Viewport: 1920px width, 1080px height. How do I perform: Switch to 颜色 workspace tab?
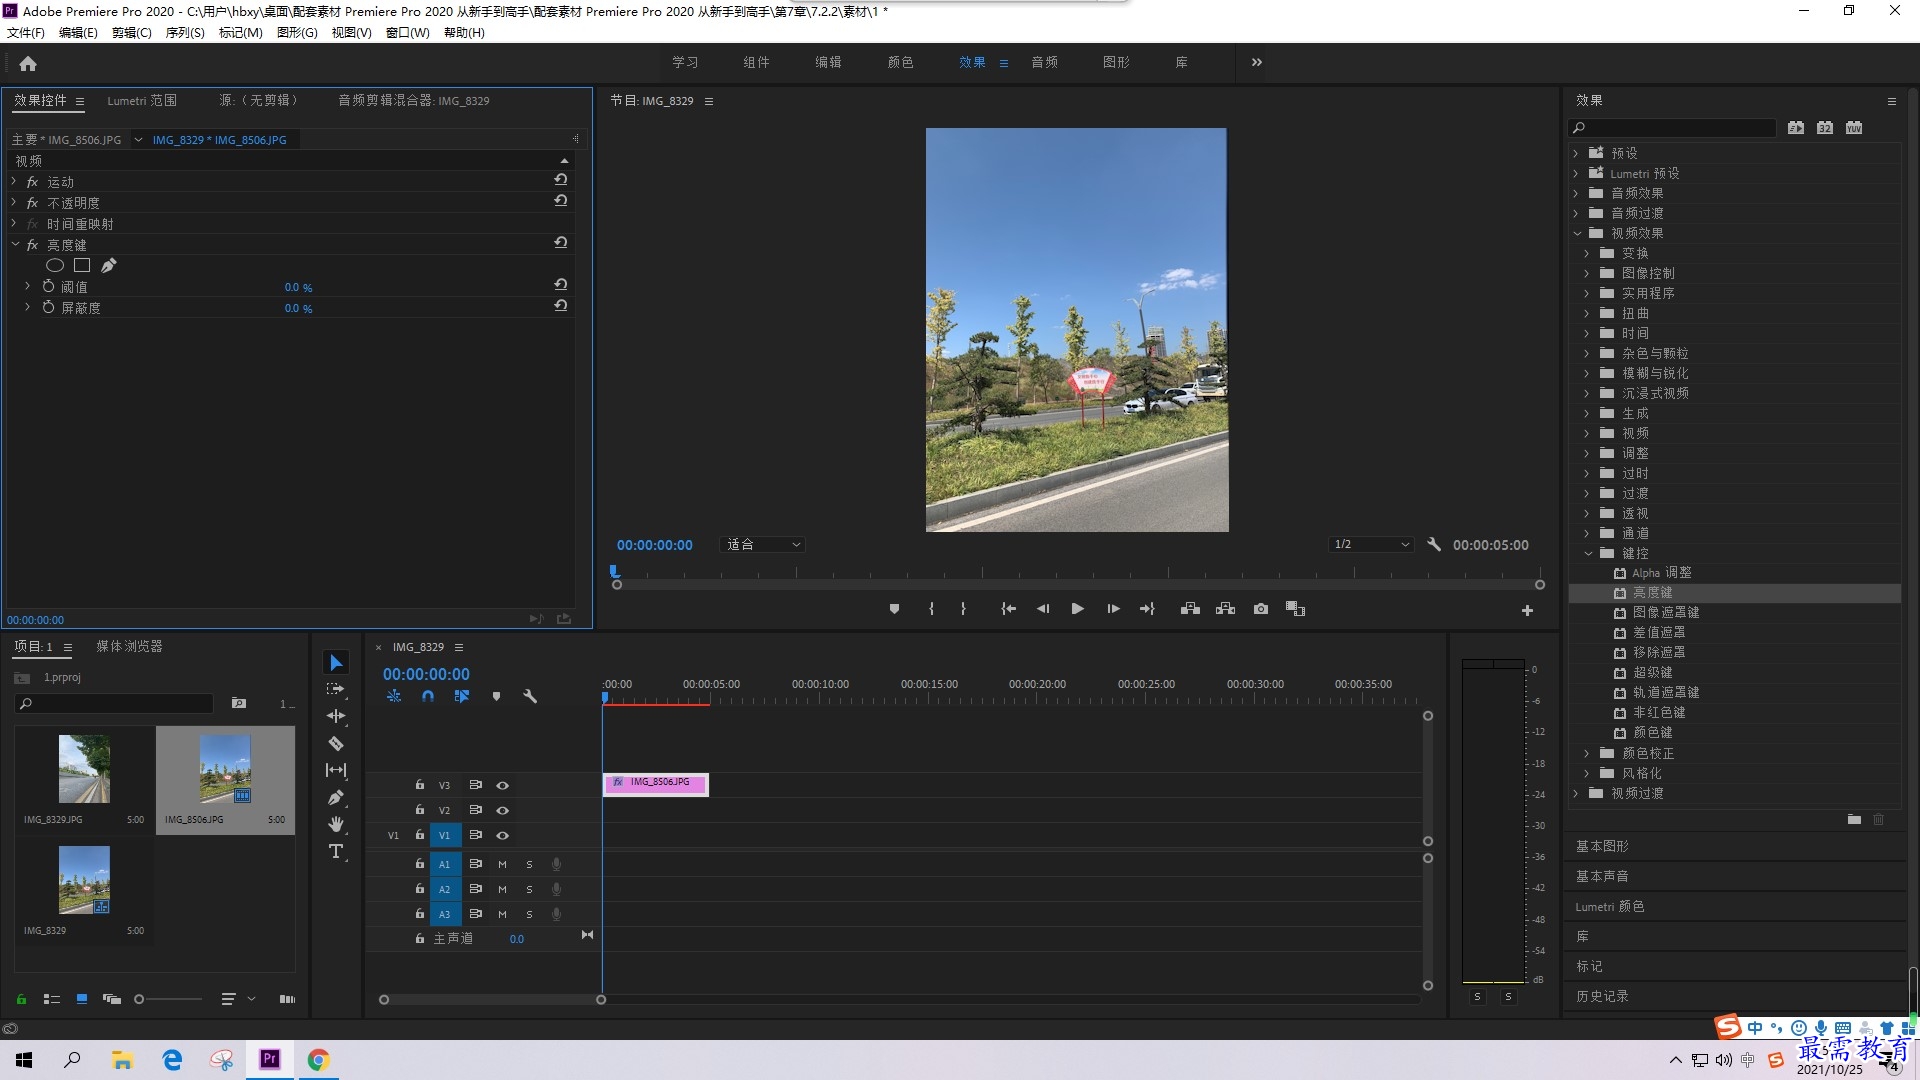point(900,62)
